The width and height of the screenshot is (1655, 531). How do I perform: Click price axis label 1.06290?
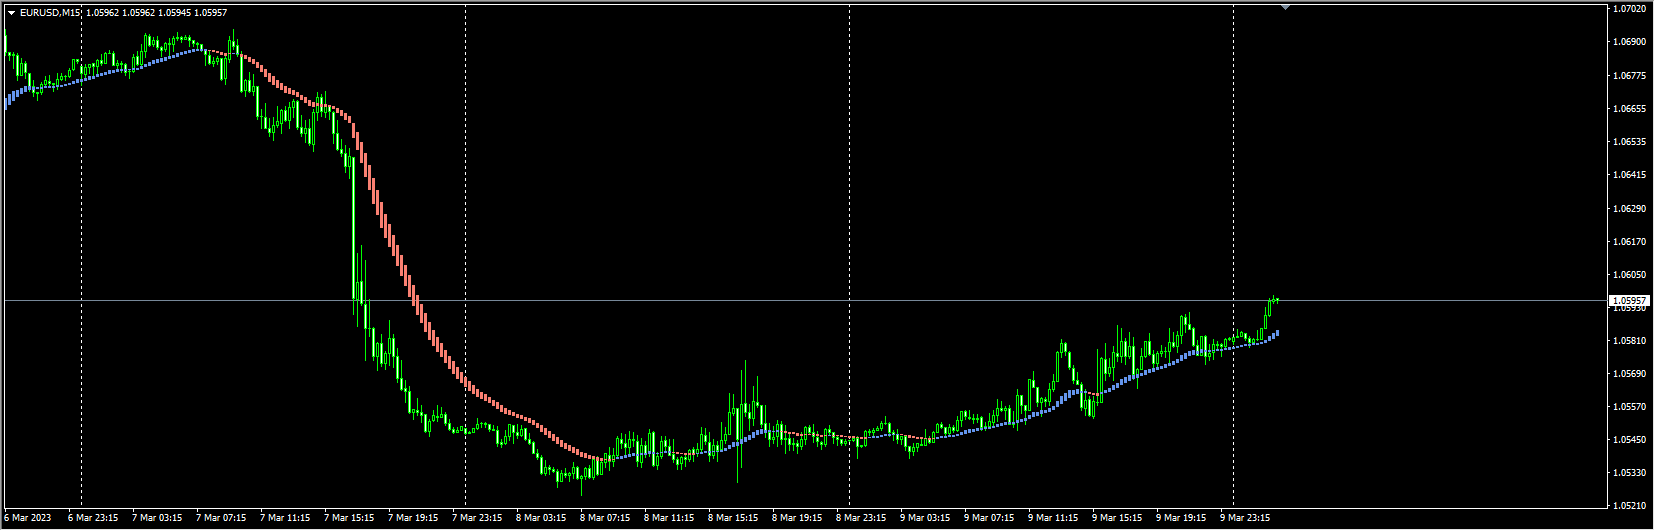(1629, 209)
